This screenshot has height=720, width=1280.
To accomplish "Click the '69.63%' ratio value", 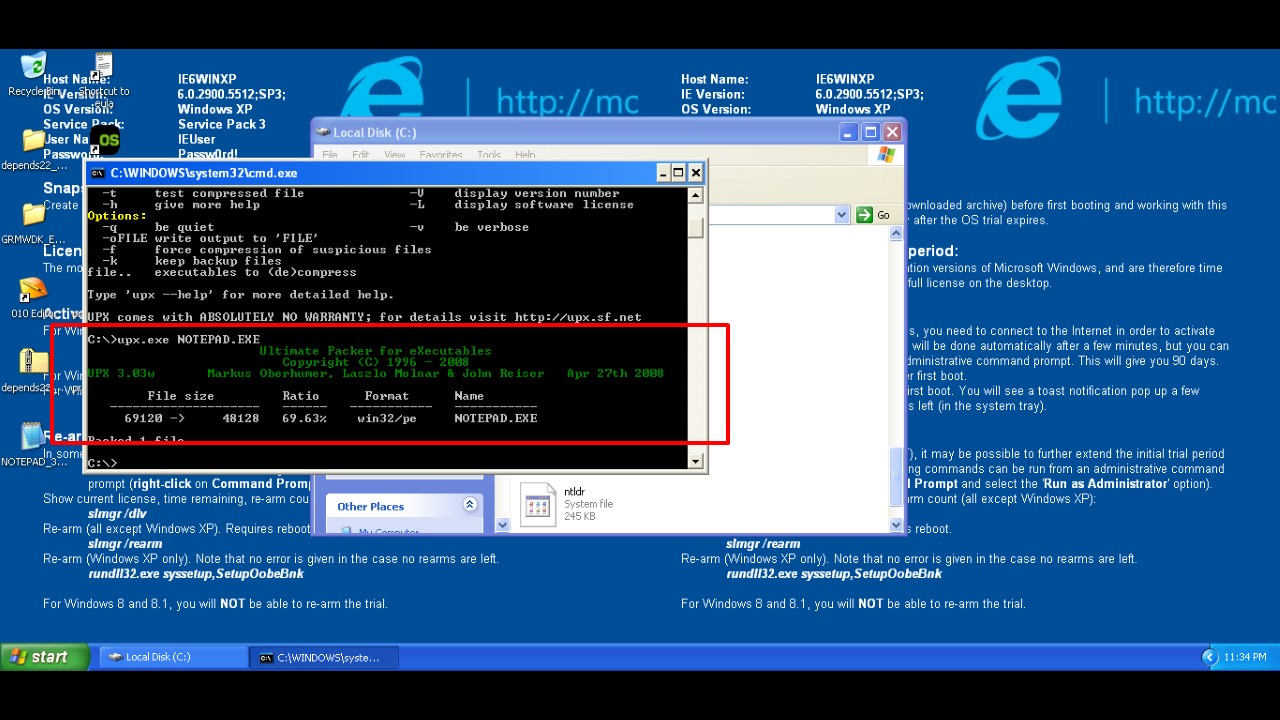I will [305, 418].
